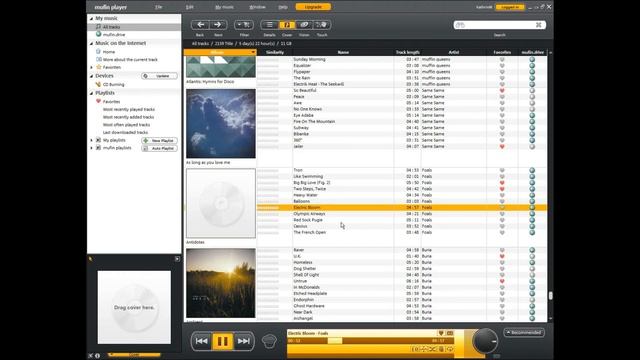Click the muffin icon near playback controls

pyautogui.click(x=269, y=341)
